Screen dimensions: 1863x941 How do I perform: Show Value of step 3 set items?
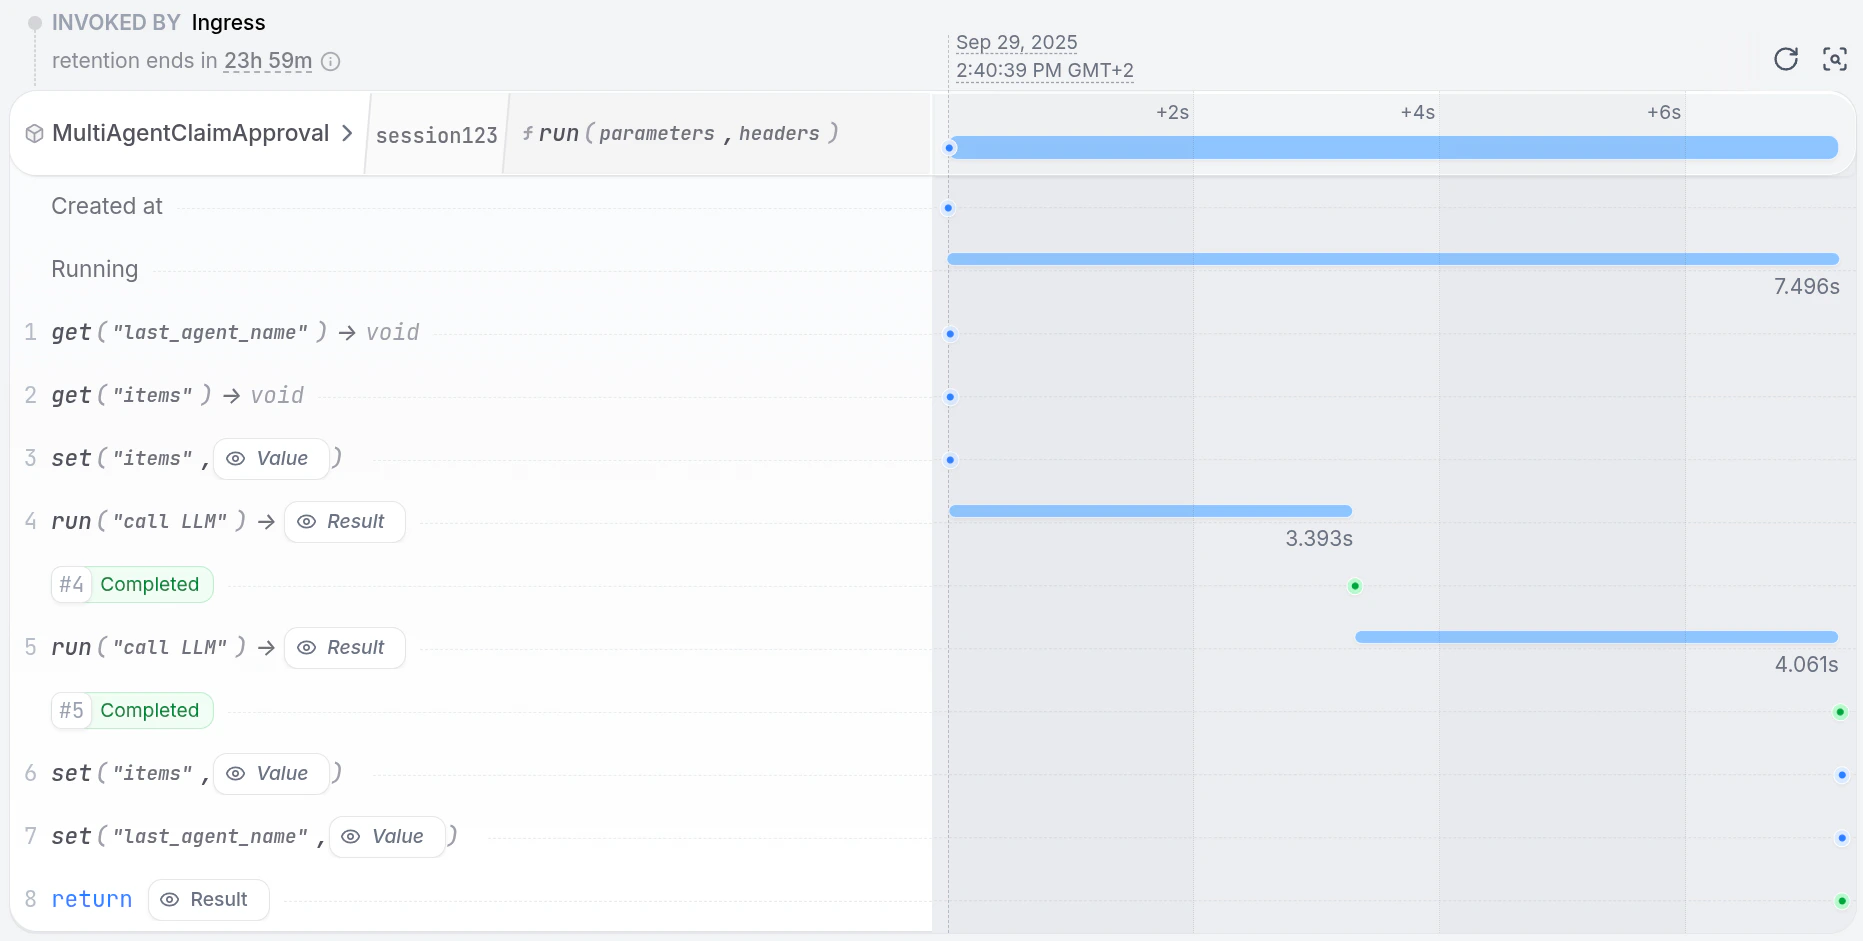[x=271, y=459]
